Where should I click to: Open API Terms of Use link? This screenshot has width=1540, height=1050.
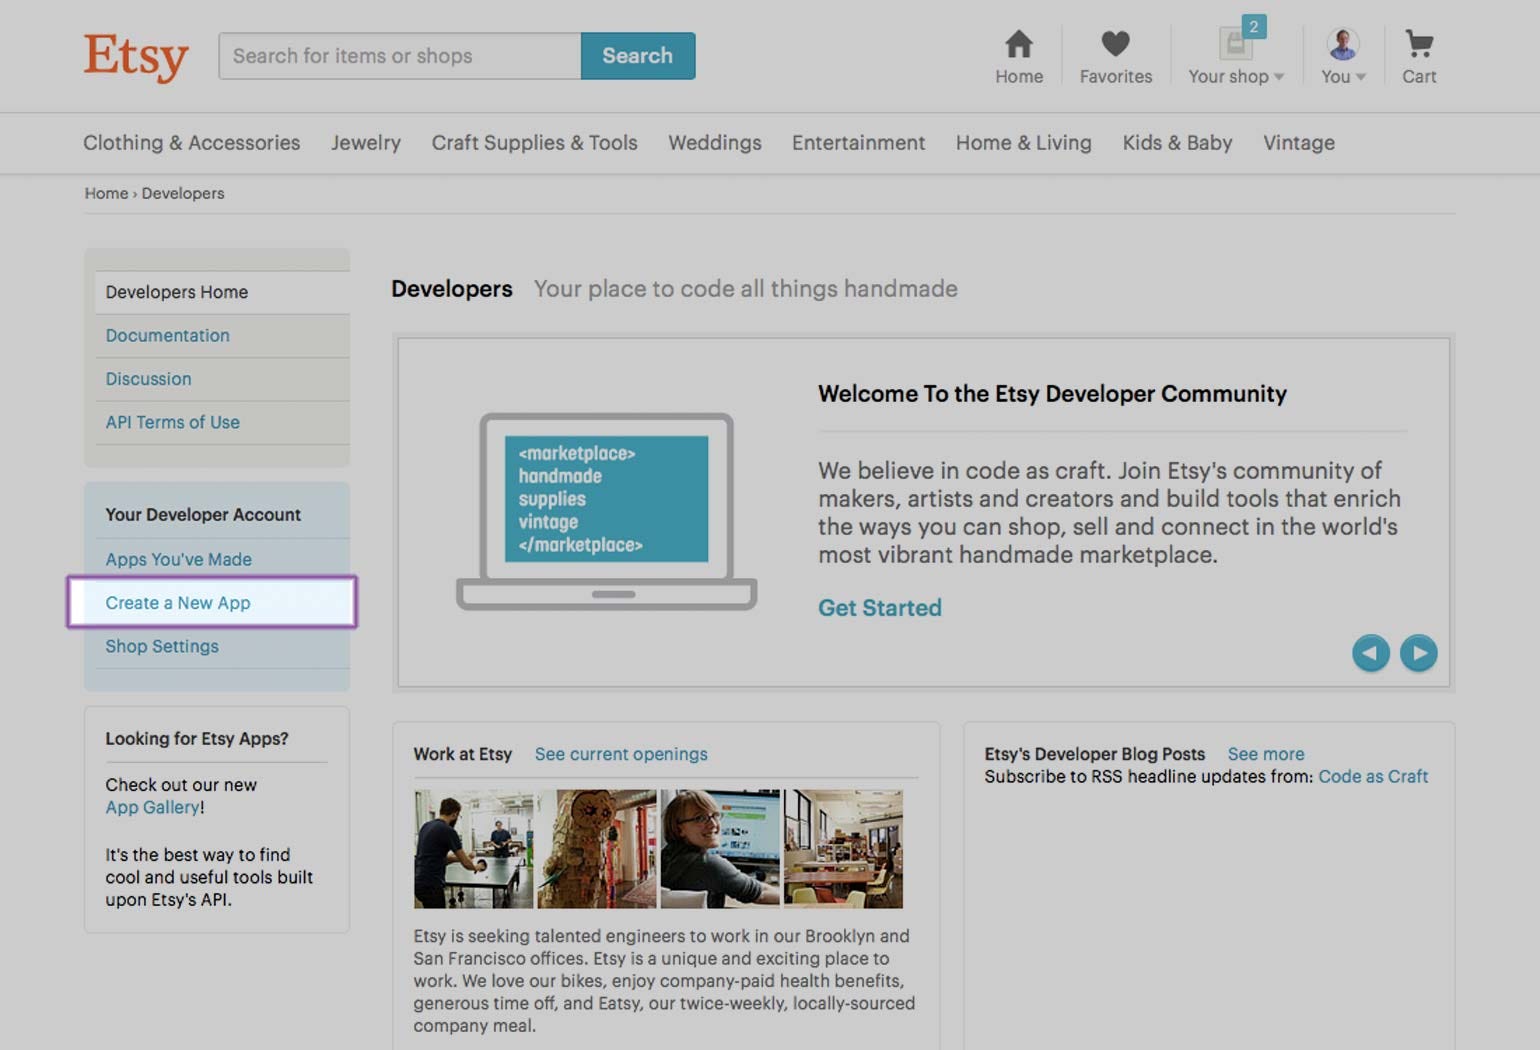[x=172, y=422]
